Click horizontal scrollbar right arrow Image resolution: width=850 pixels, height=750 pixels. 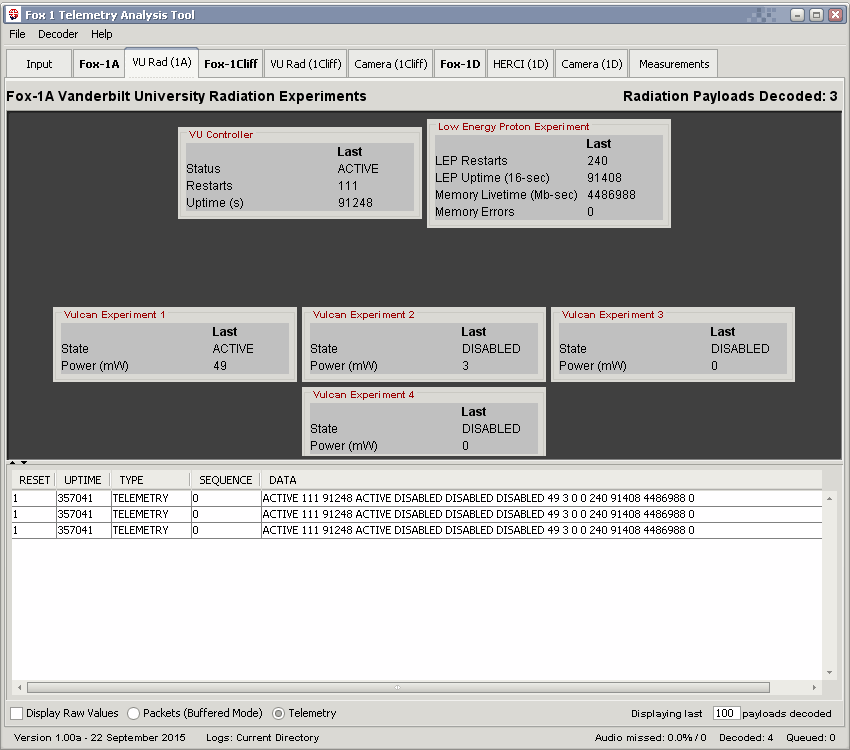coord(779,687)
